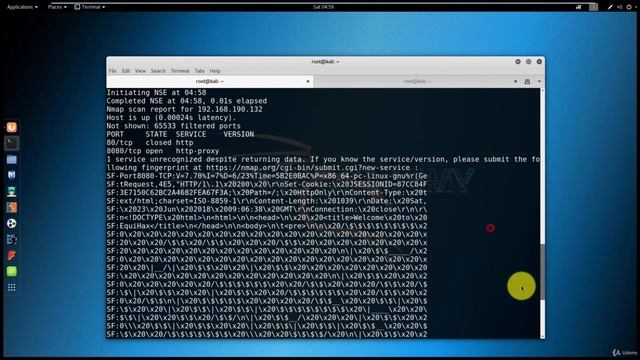
Task: Switch to the second root@kali tab
Action: 417,82
